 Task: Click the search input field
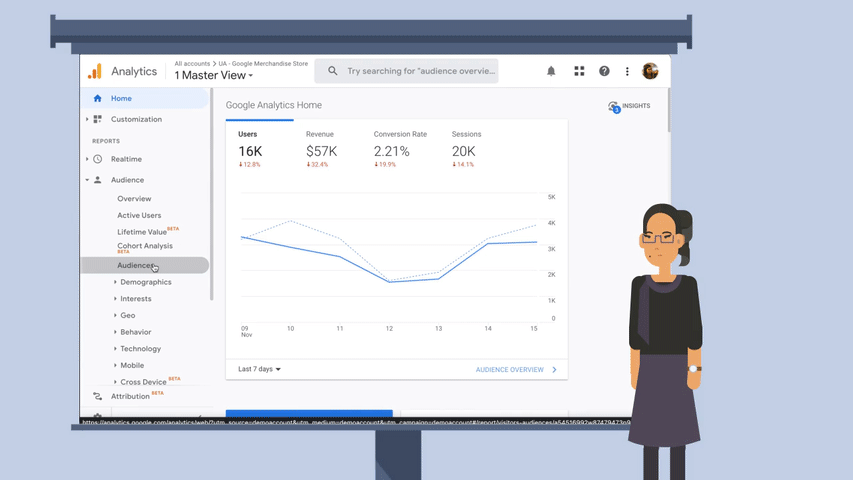[418, 71]
